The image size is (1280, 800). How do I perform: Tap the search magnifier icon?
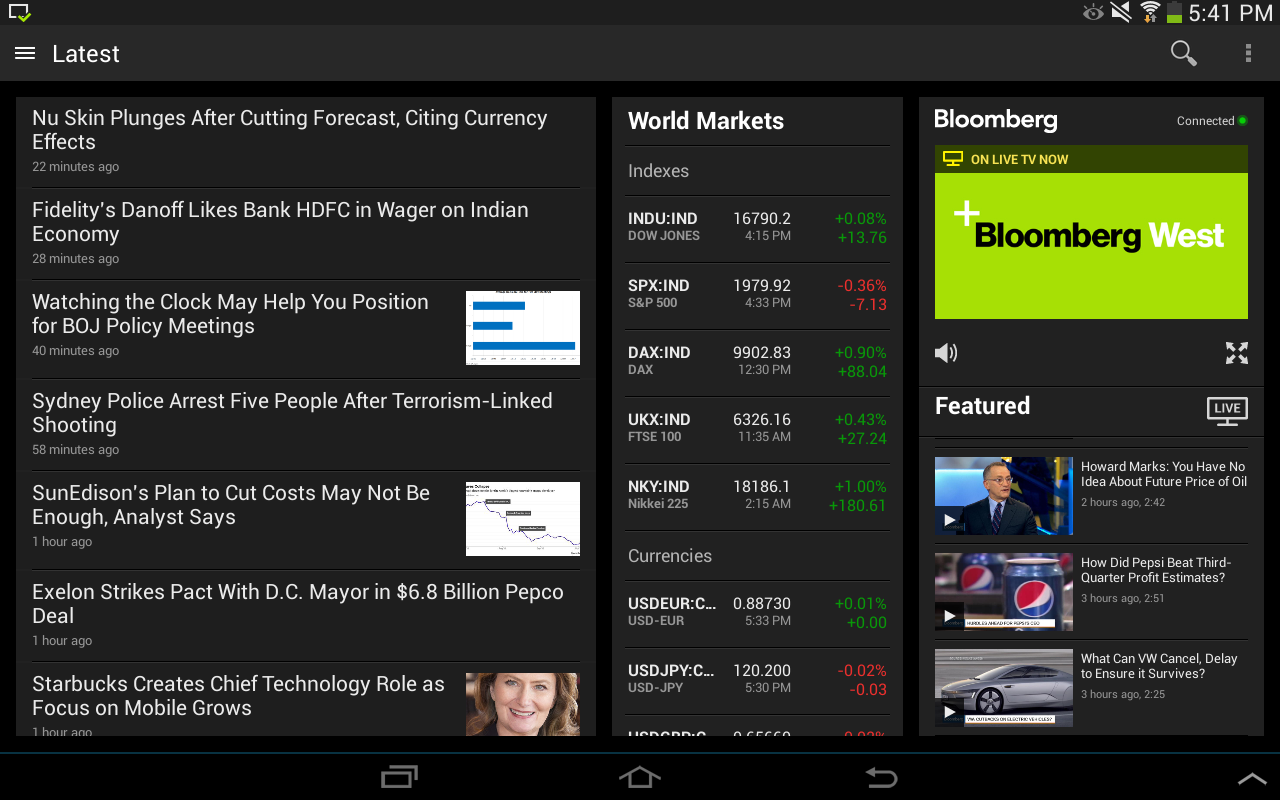point(1184,53)
